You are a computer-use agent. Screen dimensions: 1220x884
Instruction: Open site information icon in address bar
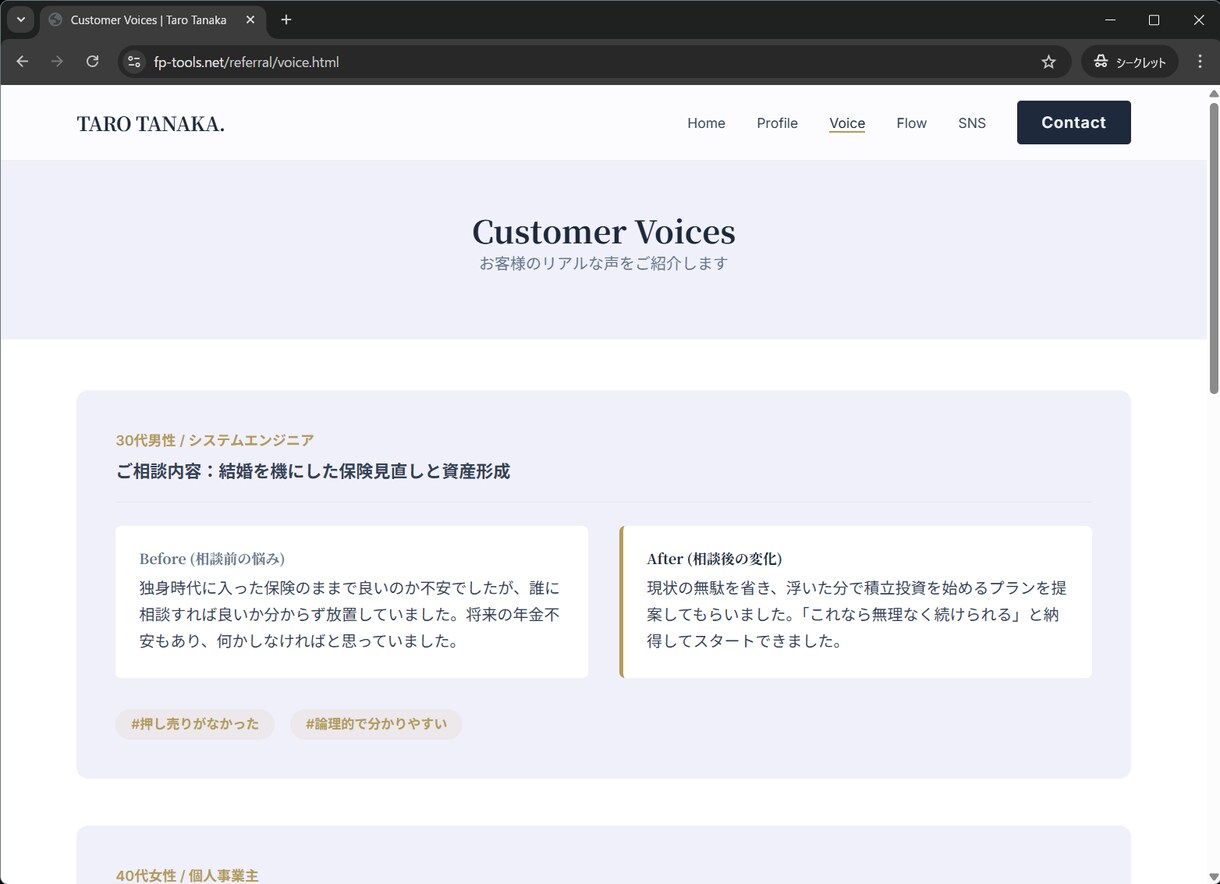coord(134,62)
